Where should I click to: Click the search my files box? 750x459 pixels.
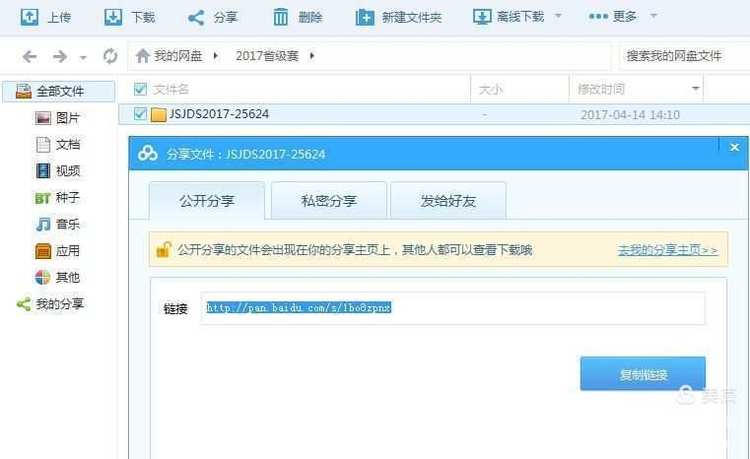coord(685,56)
